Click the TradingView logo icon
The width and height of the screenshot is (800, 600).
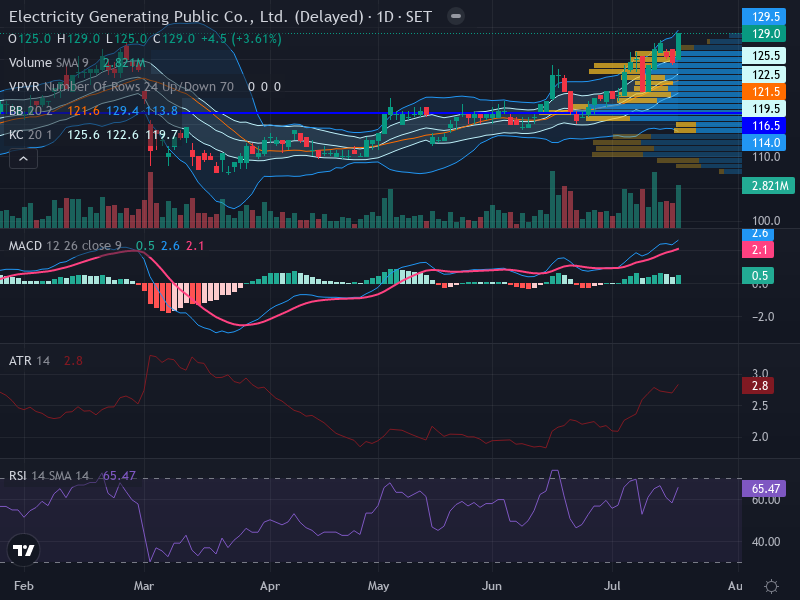coord(23,550)
